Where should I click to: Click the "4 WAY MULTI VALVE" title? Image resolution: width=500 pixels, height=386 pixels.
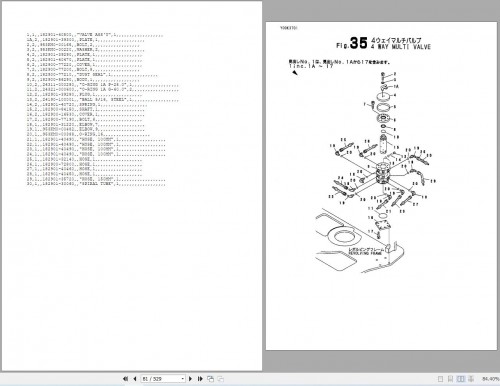click(x=401, y=47)
